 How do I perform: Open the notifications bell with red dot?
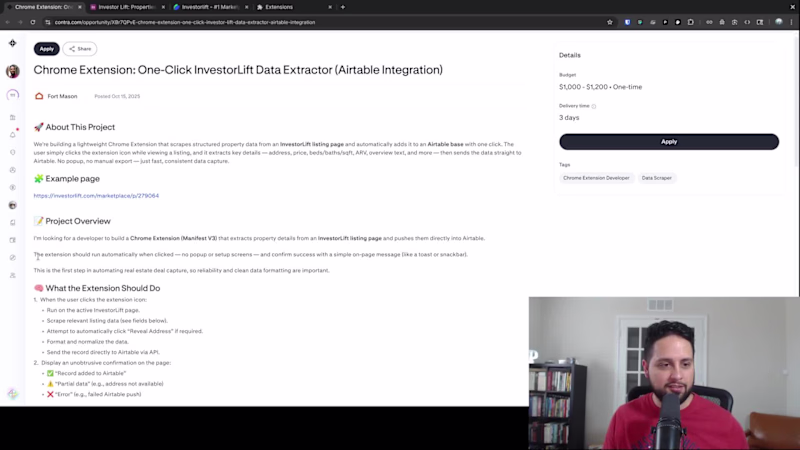(13, 135)
